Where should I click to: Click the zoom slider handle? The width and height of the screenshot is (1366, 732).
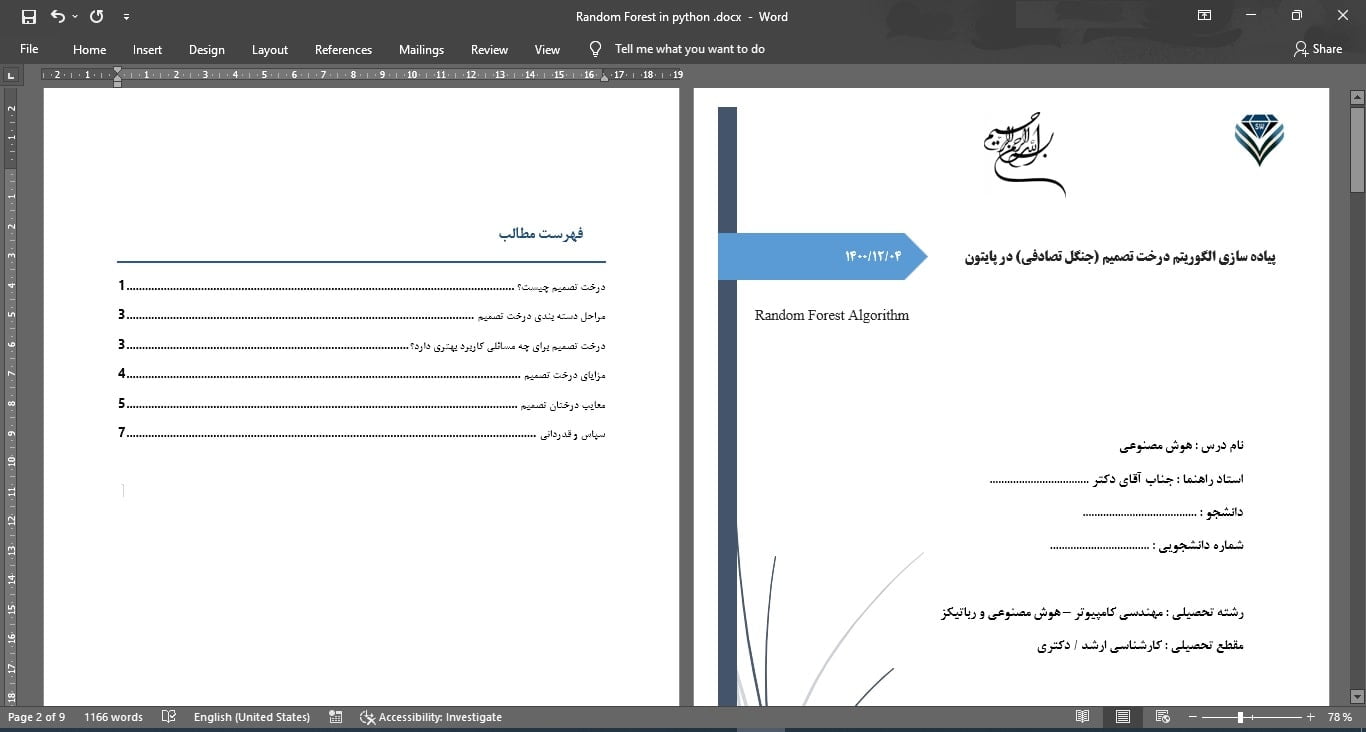1240,717
